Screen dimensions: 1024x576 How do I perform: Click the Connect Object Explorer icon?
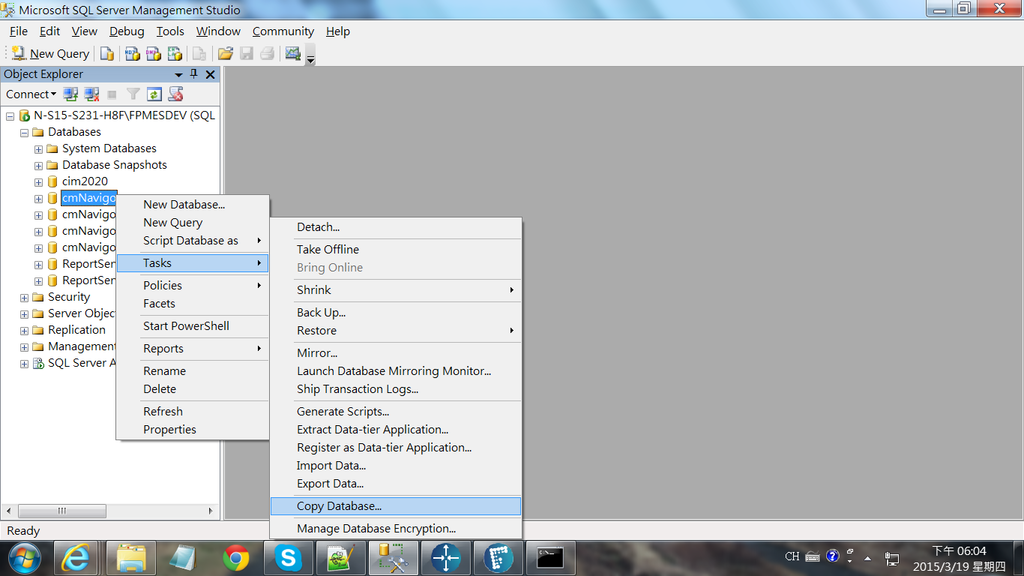tap(71, 94)
